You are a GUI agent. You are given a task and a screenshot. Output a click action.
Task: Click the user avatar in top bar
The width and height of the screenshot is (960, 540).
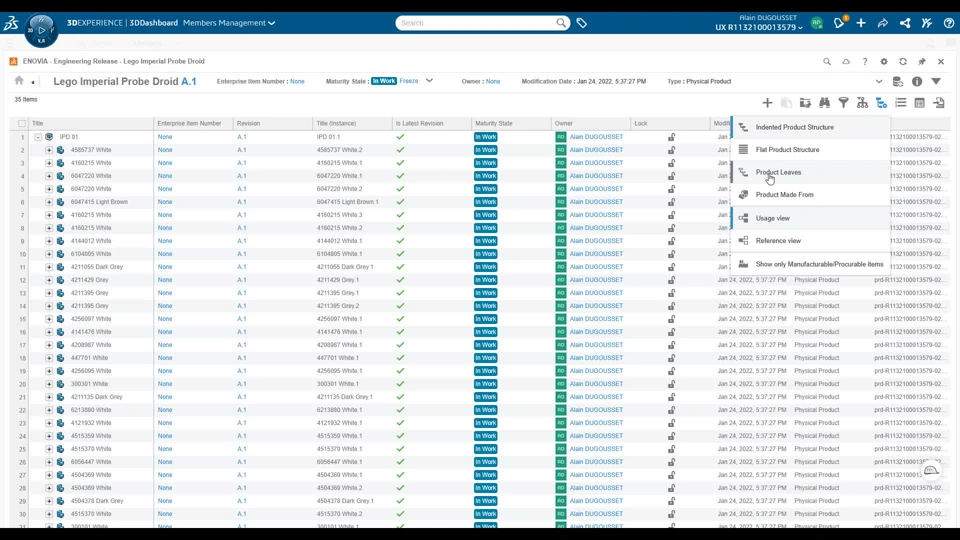[817, 23]
